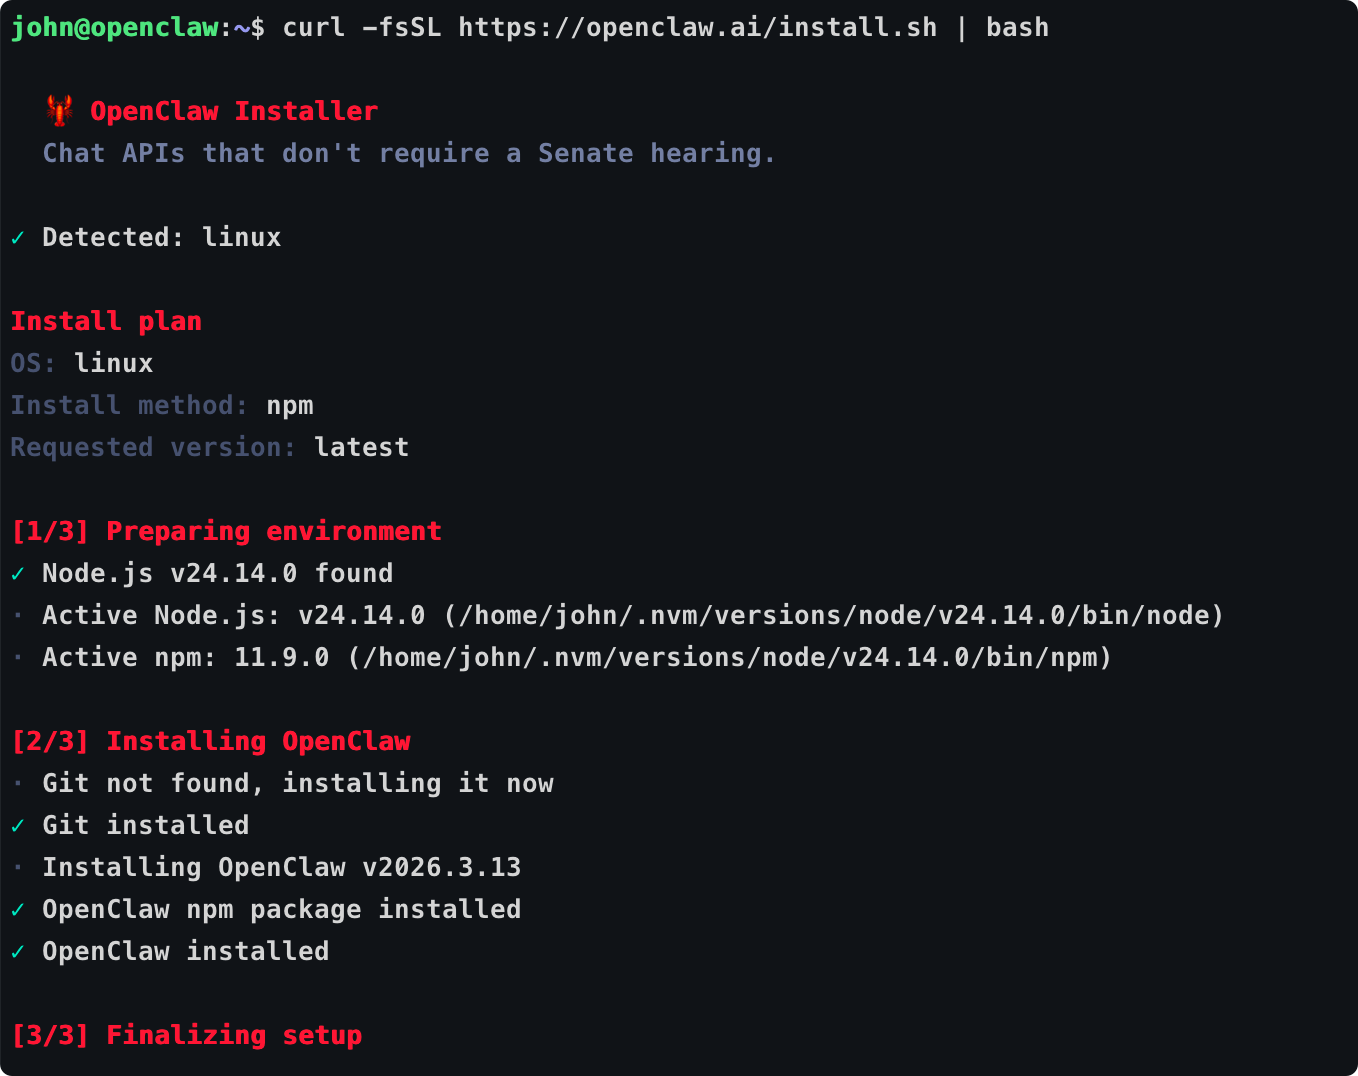Click the npm binary path ending in bin/npm

730,657
